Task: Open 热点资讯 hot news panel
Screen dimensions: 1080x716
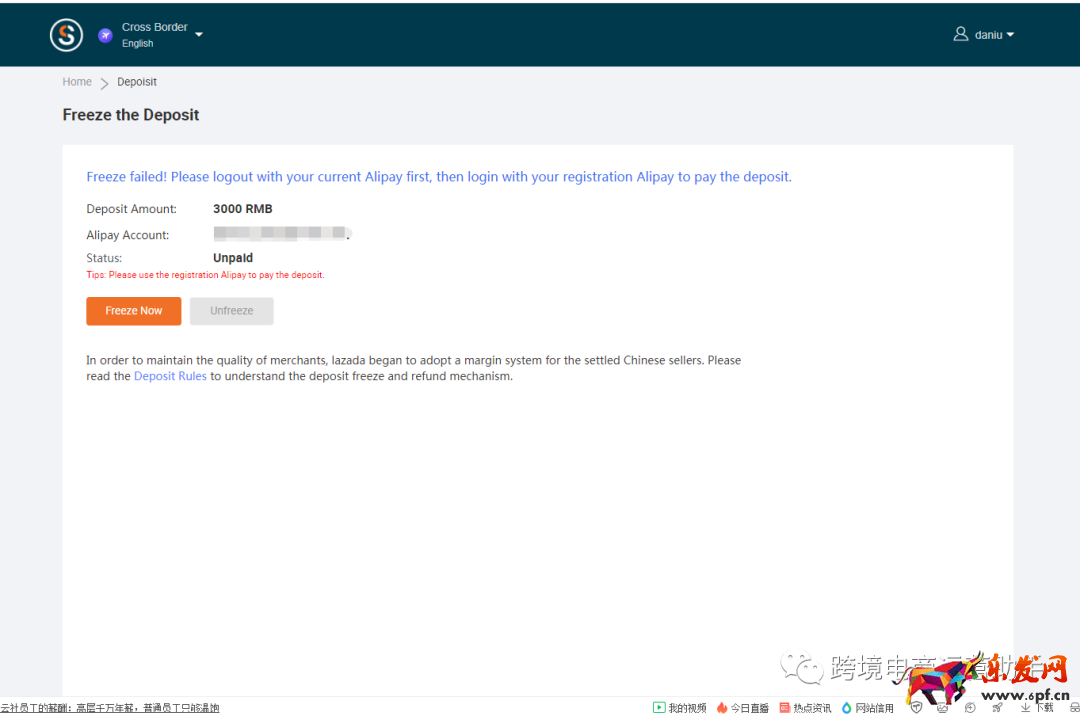Action: pyautogui.click(x=805, y=707)
